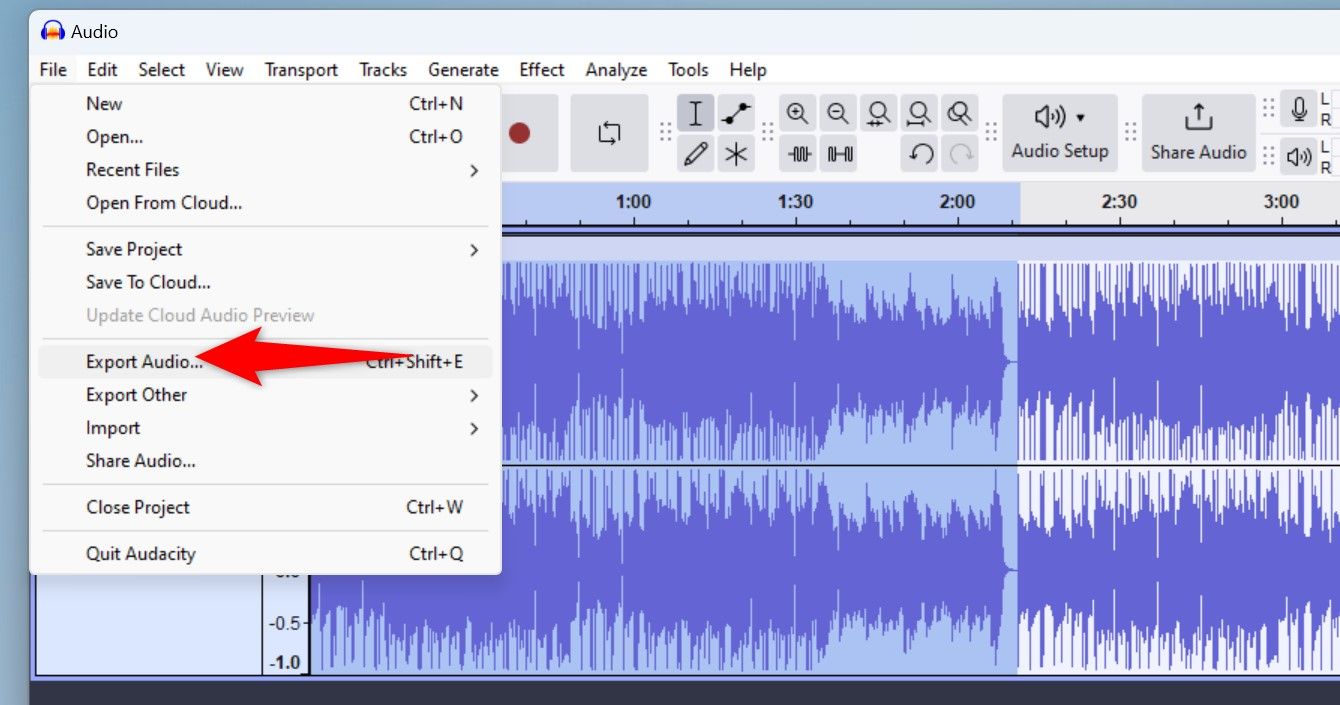Screen dimensions: 1340x705
Task: Open the Effect menu
Action: 540,69
